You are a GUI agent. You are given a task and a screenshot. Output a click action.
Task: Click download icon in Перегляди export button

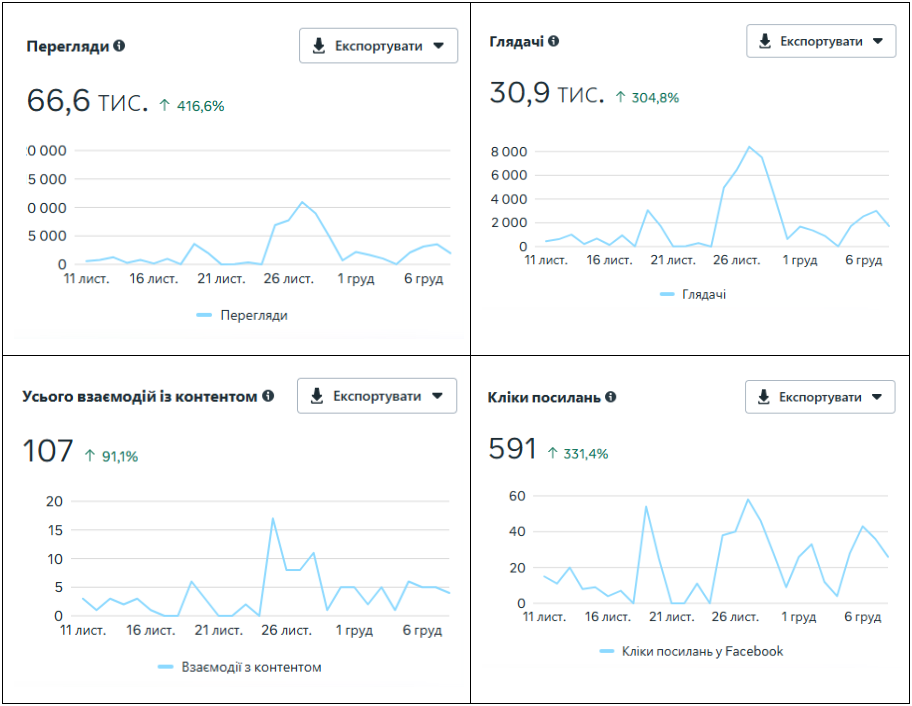coord(319,46)
